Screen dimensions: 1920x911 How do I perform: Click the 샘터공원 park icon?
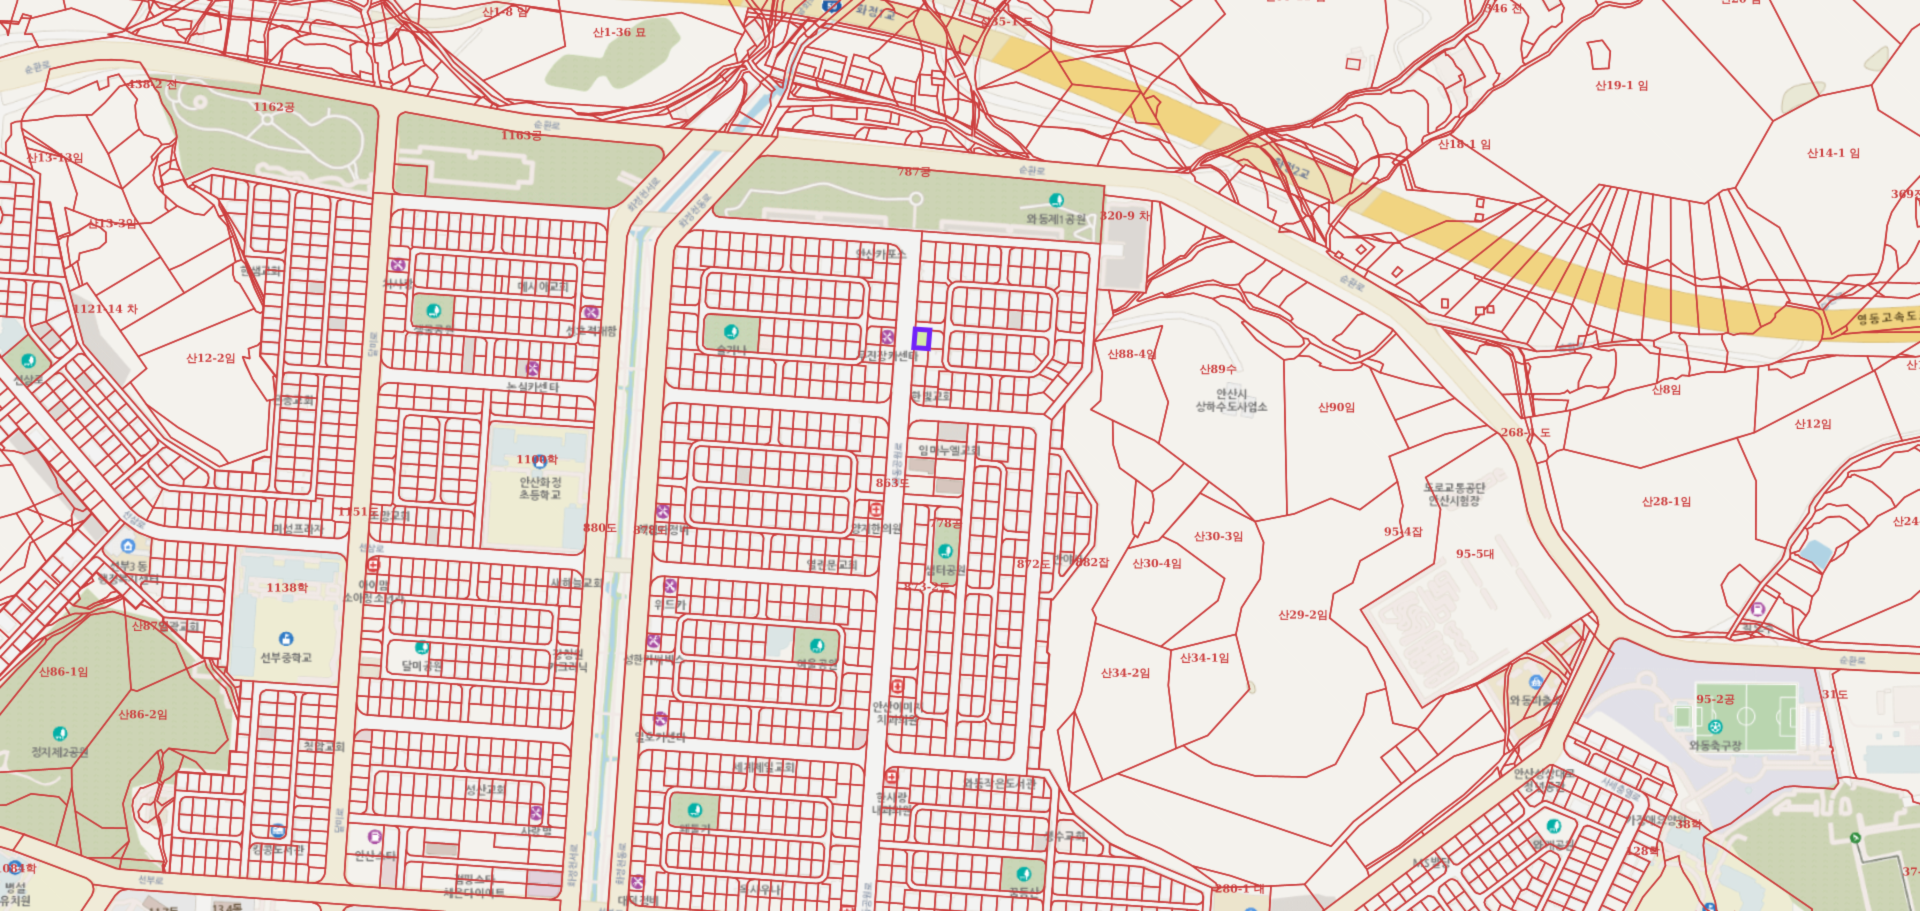click(945, 551)
